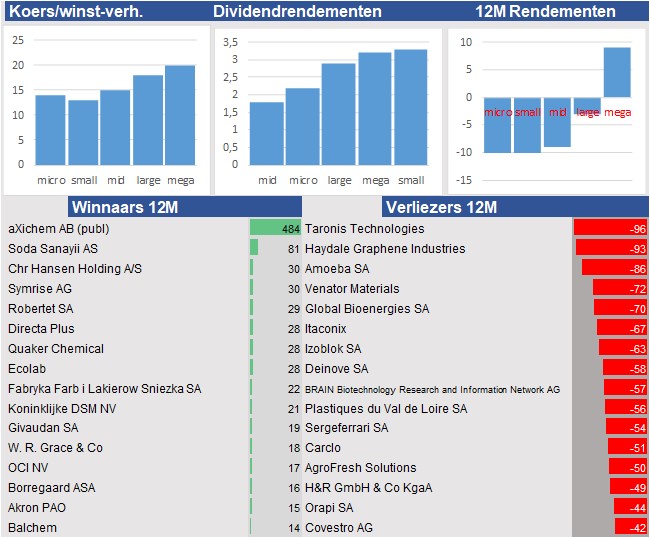The width and height of the screenshot is (650, 538).
Task: Click the red -50 bar
Action: click(x=628, y=466)
